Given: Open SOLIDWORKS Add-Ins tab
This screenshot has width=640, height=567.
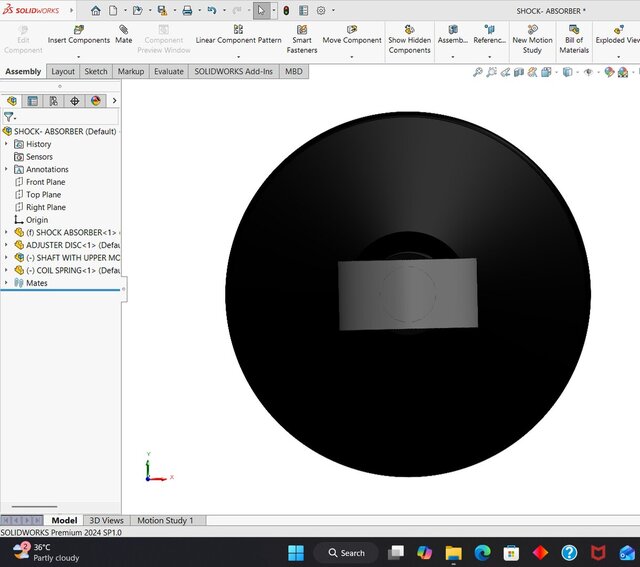Looking at the screenshot, I should [x=233, y=71].
